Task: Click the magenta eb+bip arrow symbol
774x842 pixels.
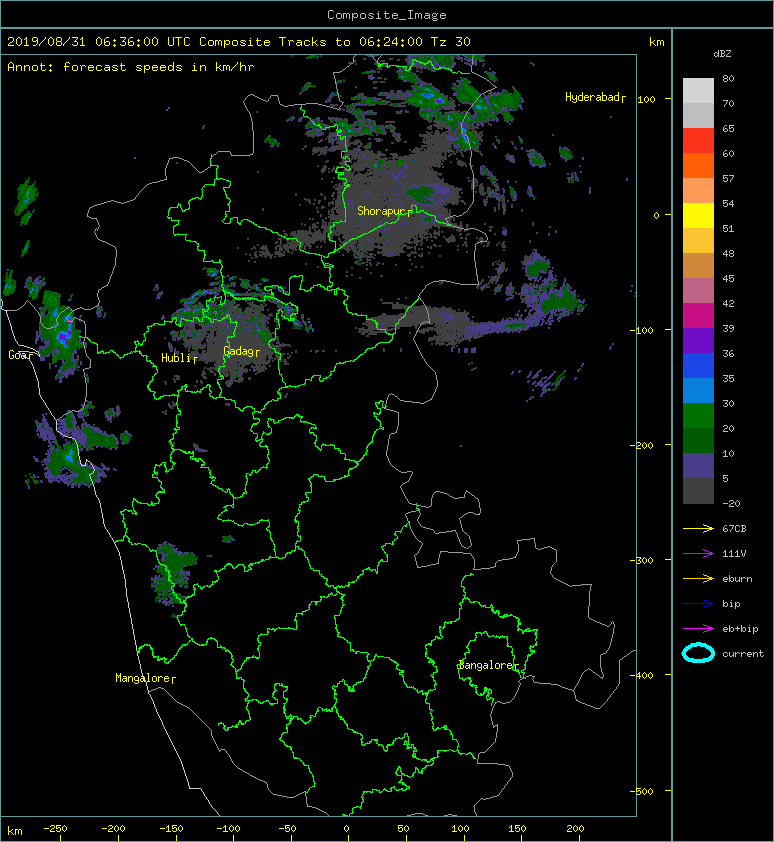Action: [x=698, y=629]
